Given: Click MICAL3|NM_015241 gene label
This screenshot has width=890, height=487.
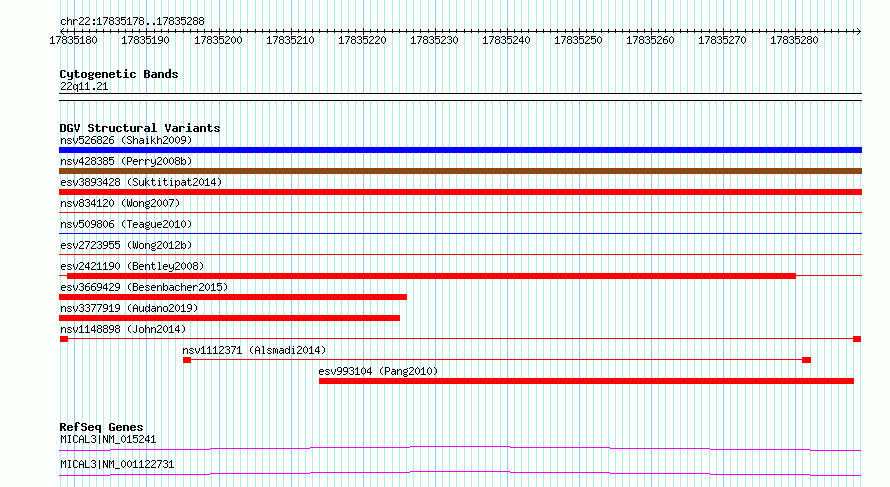Looking at the screenshot, I should tap(108, 439).
